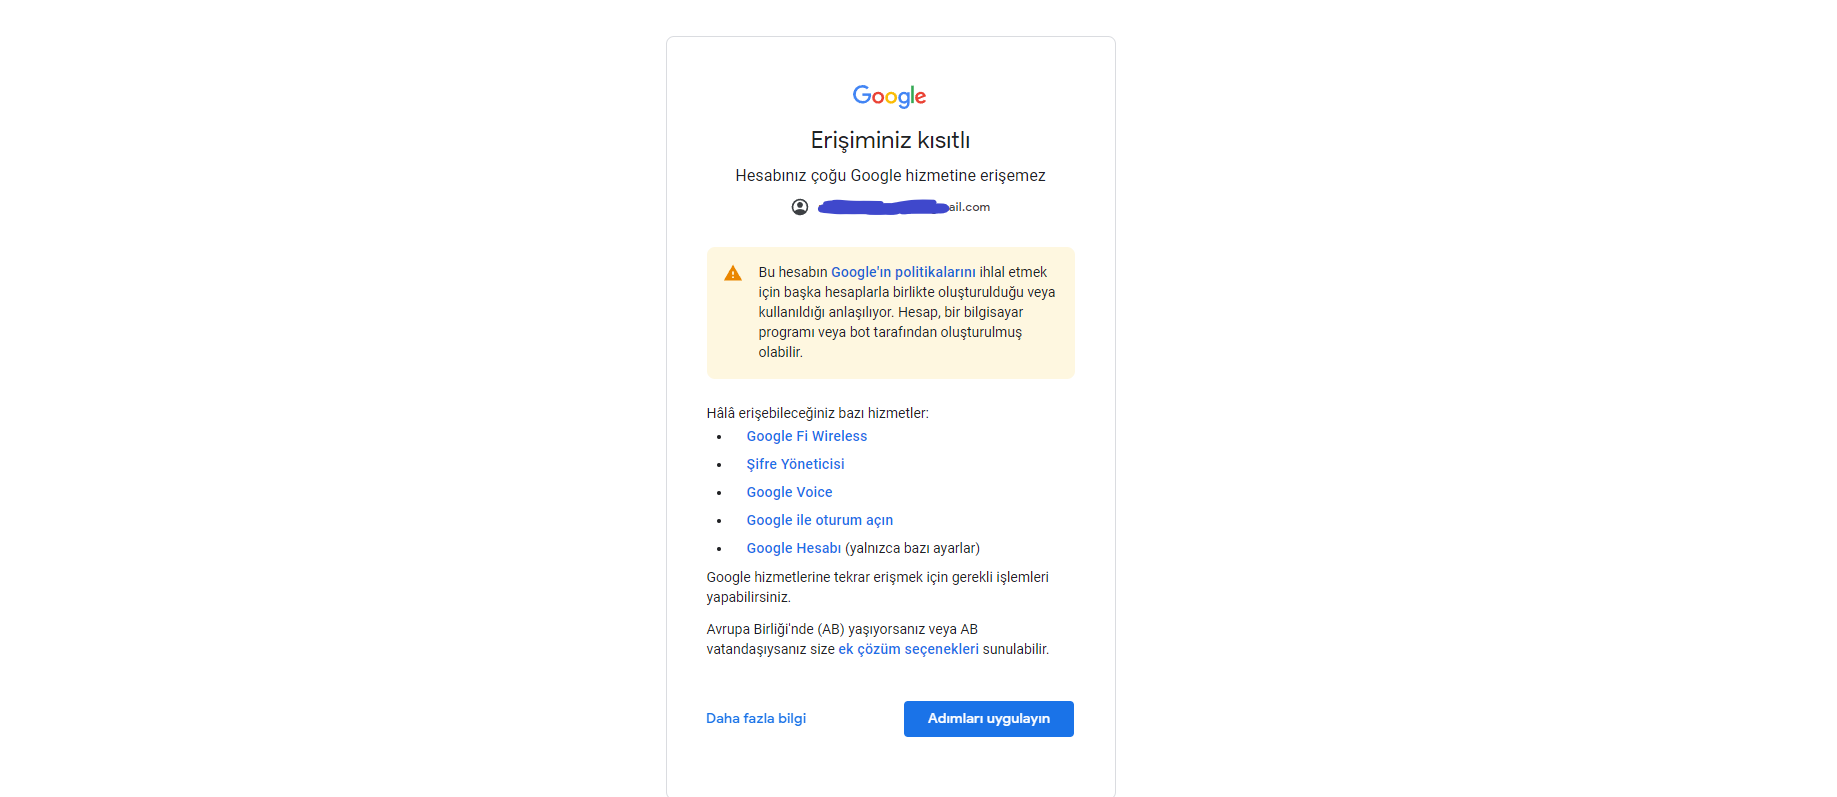Click the (yalnızca bazı ayarlar) text
The width and height of the screenshot is (1837, 797).
click(x=912, y=548)
